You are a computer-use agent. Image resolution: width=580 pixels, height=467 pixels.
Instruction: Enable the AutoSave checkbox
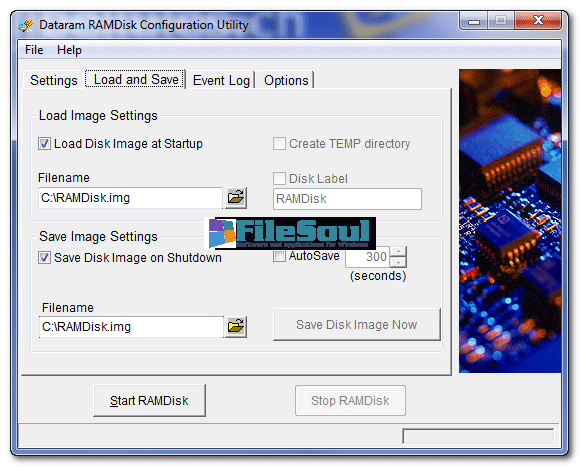coord(279,256)
